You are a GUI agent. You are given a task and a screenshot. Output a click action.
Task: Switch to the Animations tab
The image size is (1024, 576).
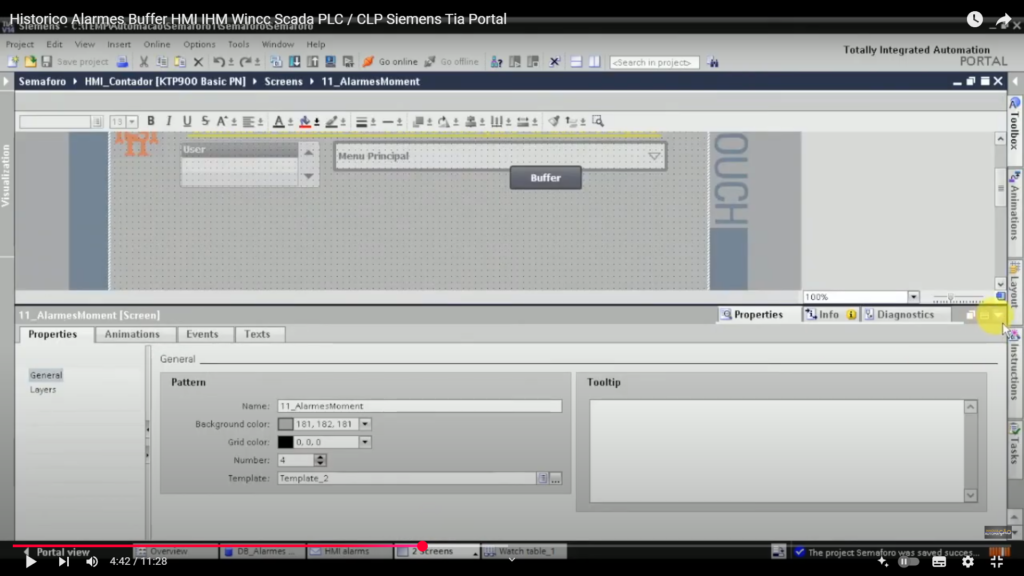(x=132, y=334)
